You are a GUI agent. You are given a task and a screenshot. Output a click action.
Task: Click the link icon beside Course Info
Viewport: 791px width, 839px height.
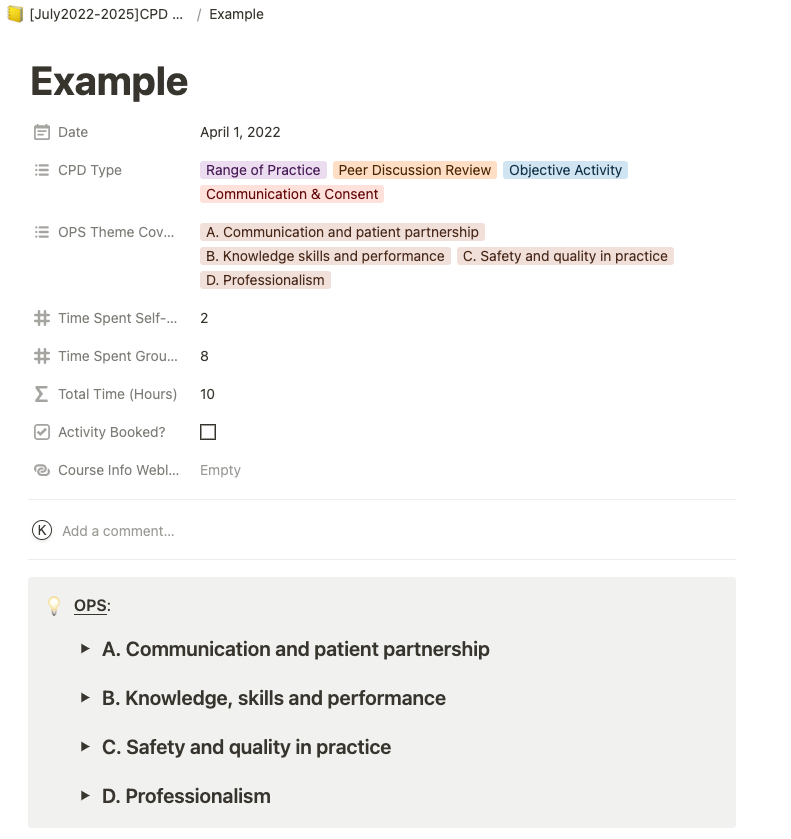pos(42,470)
